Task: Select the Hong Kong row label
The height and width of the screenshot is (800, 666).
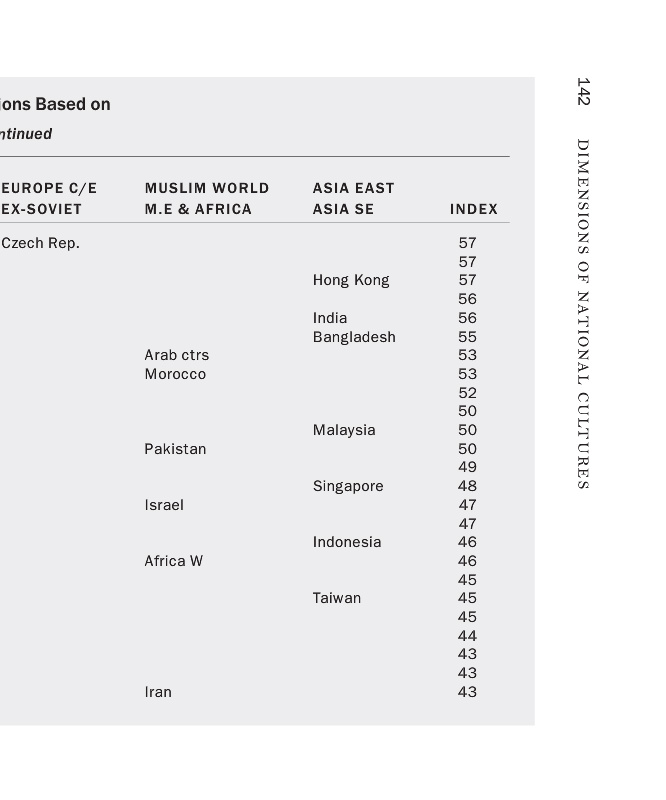Action: pos(350,280)
